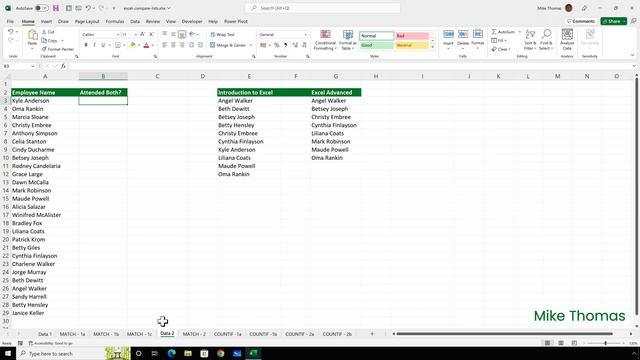Viewport: 640px width, 360px height.
Task: Expand the Clear dropdown
Action: 509,49
